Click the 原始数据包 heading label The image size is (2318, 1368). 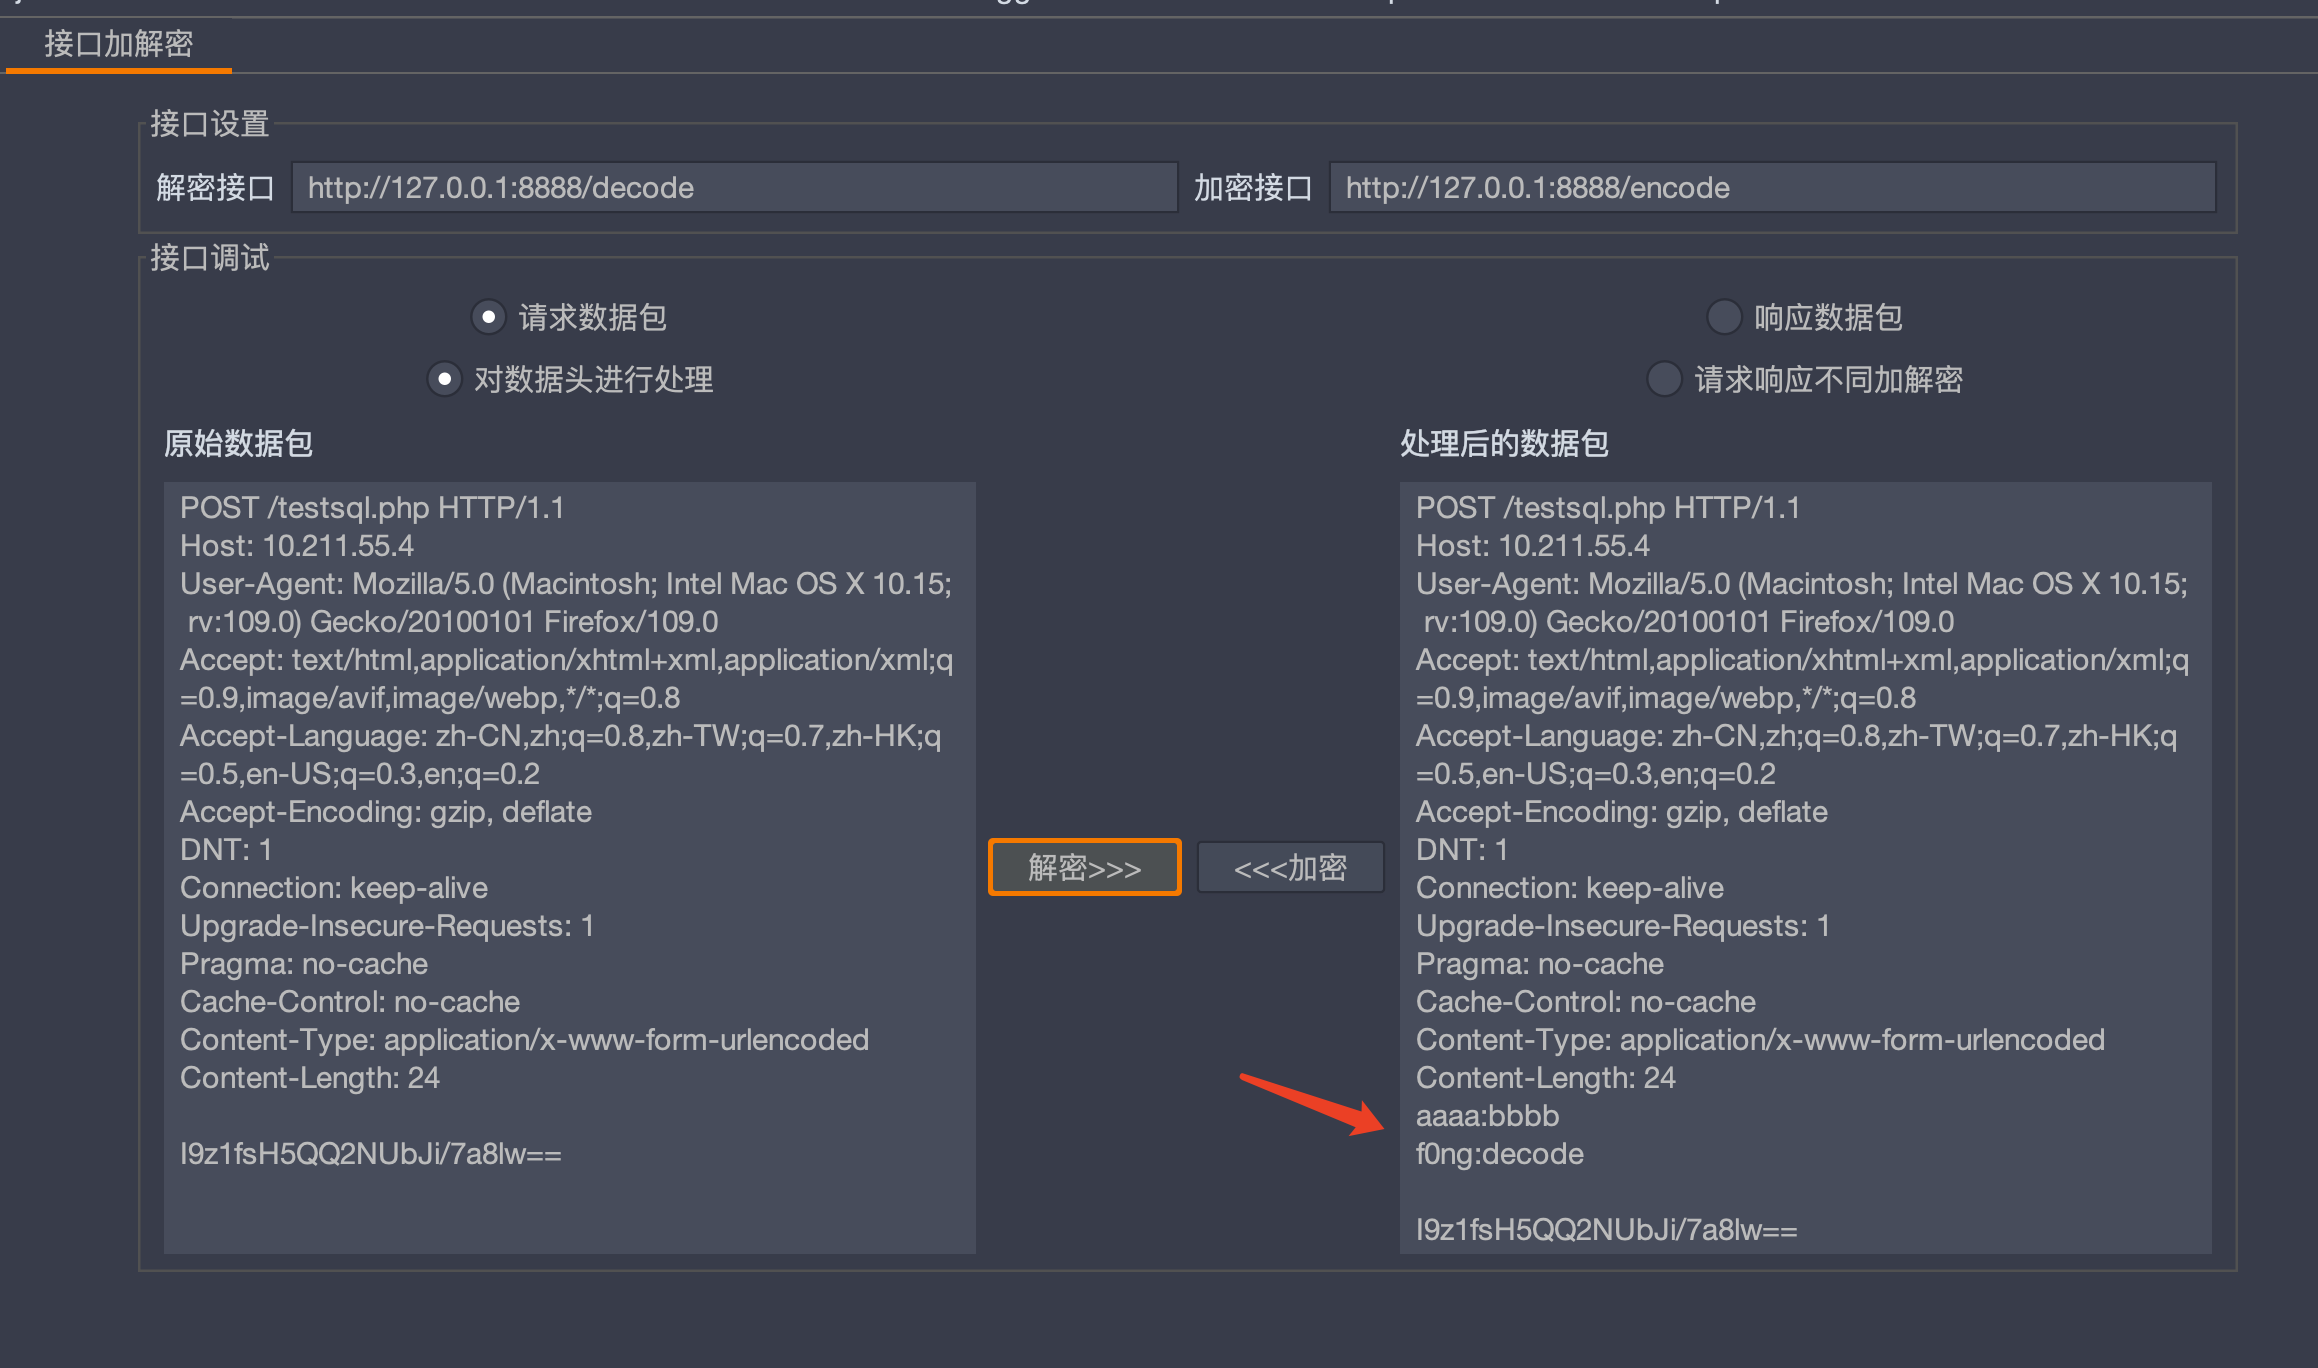(x=238, y=444)
